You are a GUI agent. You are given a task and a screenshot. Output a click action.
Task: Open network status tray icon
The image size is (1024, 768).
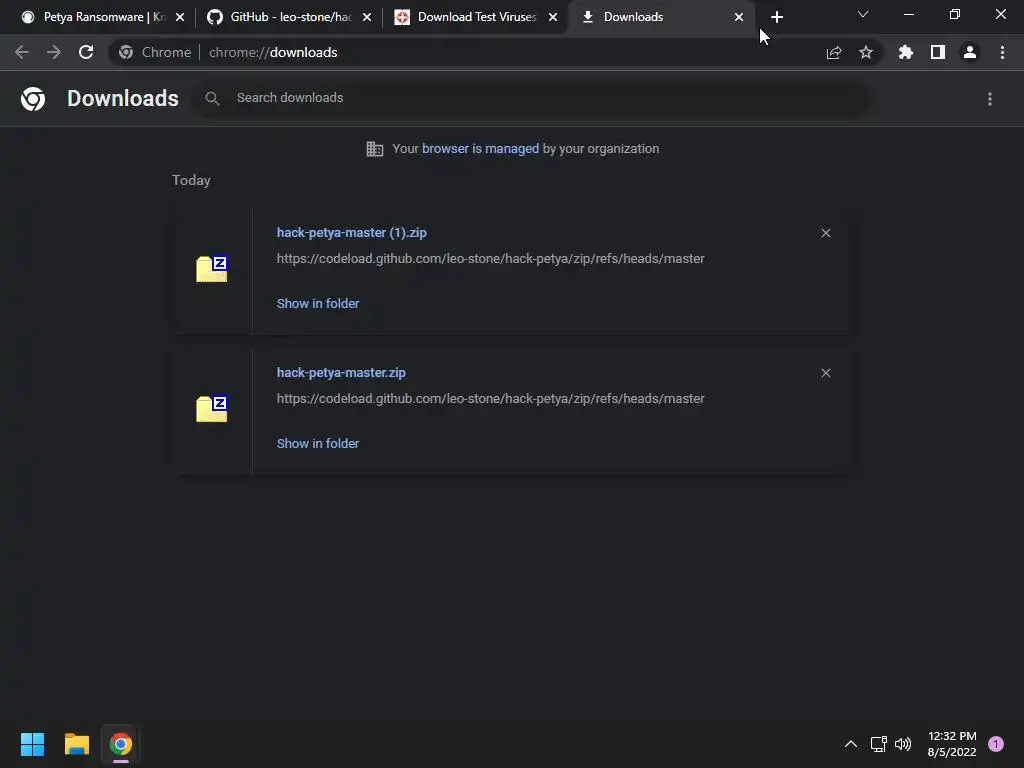point(878,744)
